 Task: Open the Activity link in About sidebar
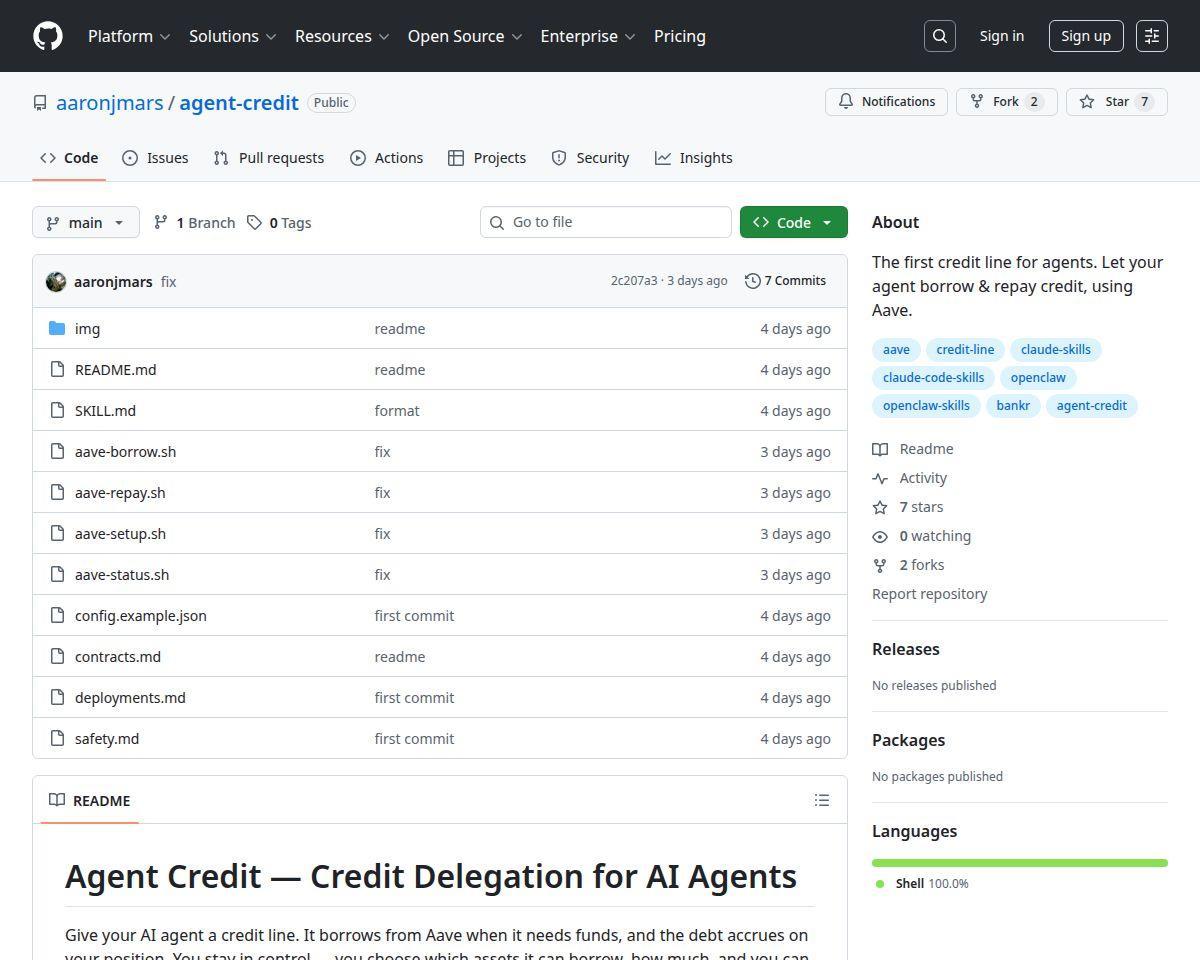click(910, 478)
